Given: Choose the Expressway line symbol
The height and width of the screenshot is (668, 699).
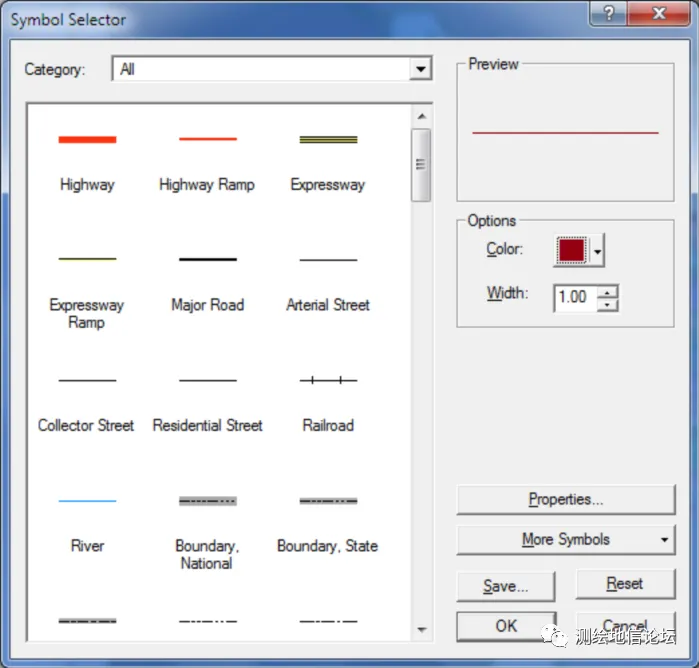Looking at the screenshot, I should (x=328, y=140).
